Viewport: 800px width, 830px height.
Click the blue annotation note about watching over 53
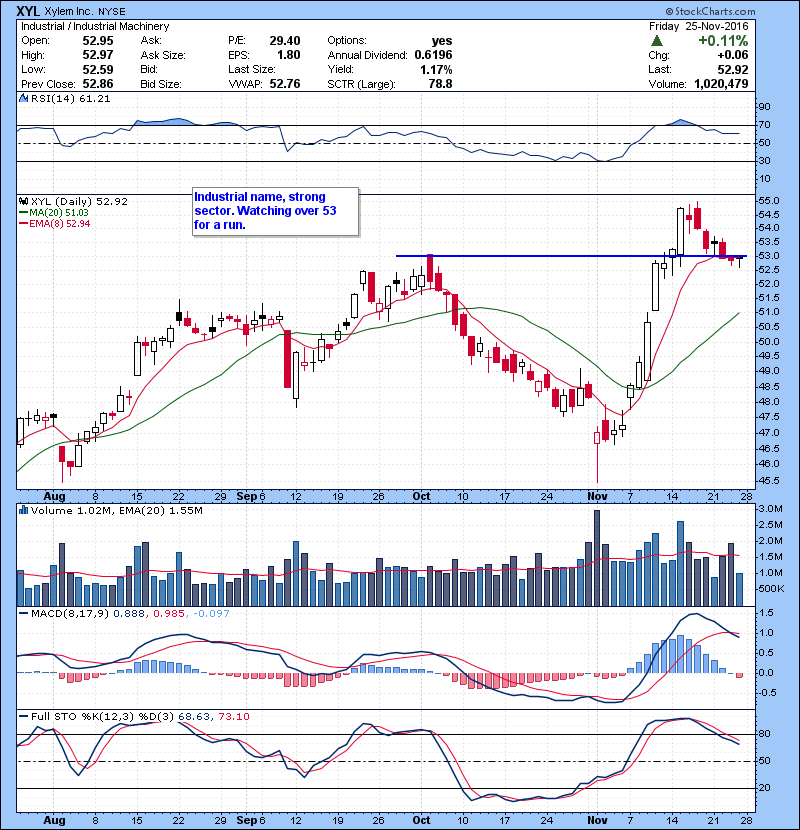coord(275,211)
